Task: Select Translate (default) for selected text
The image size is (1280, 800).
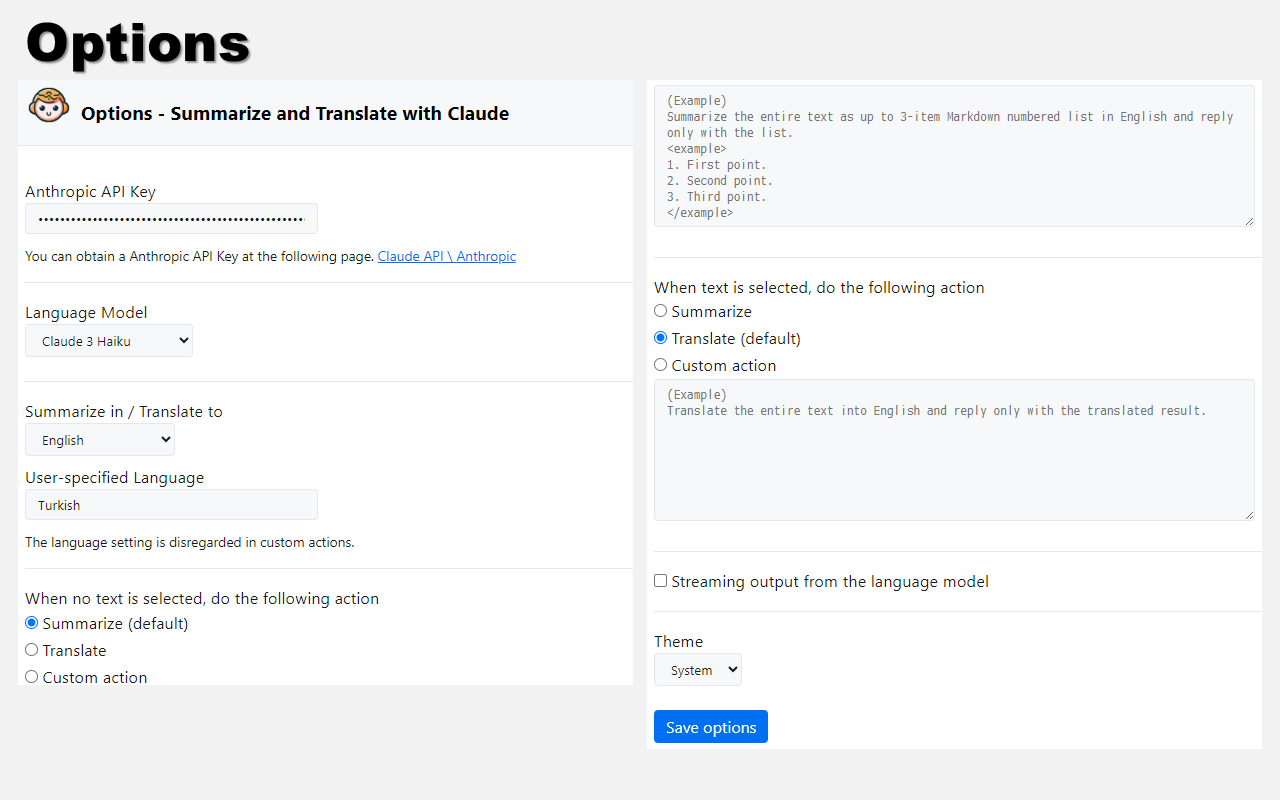Action: 660,338
